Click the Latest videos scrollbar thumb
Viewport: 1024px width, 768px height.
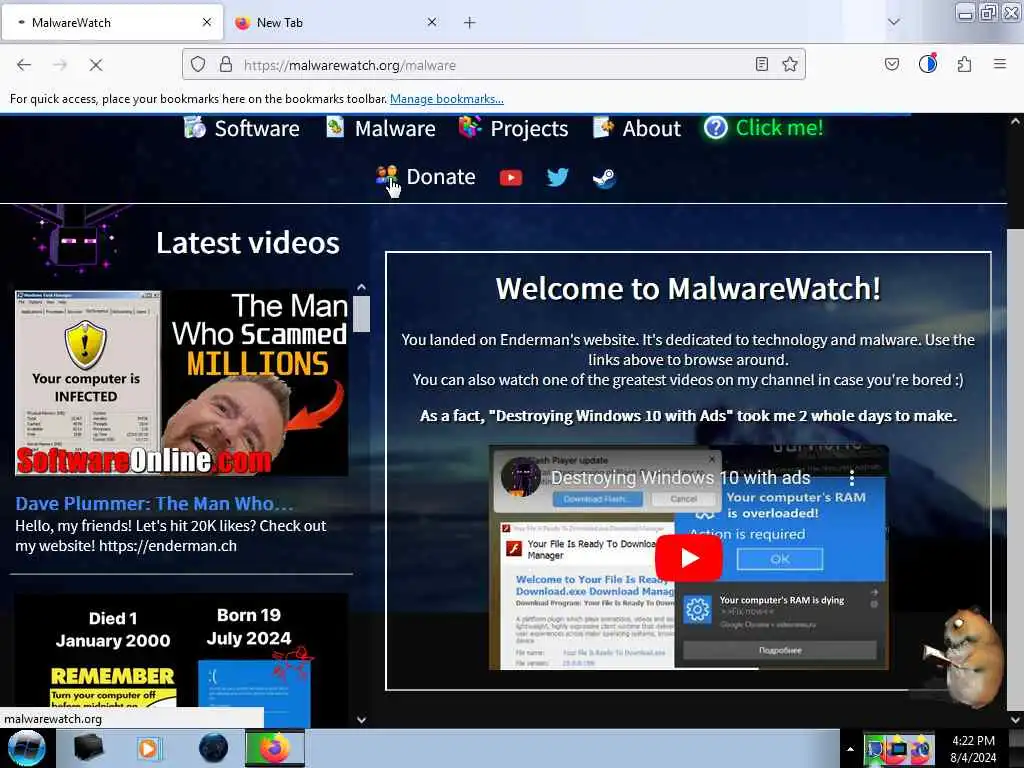tap(362, 313)
